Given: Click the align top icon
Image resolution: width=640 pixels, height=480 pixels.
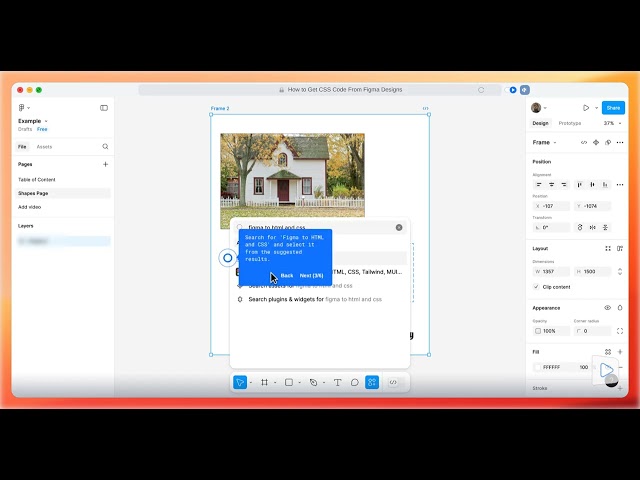Looking at the screenshot, I should (x=580, y=185).
